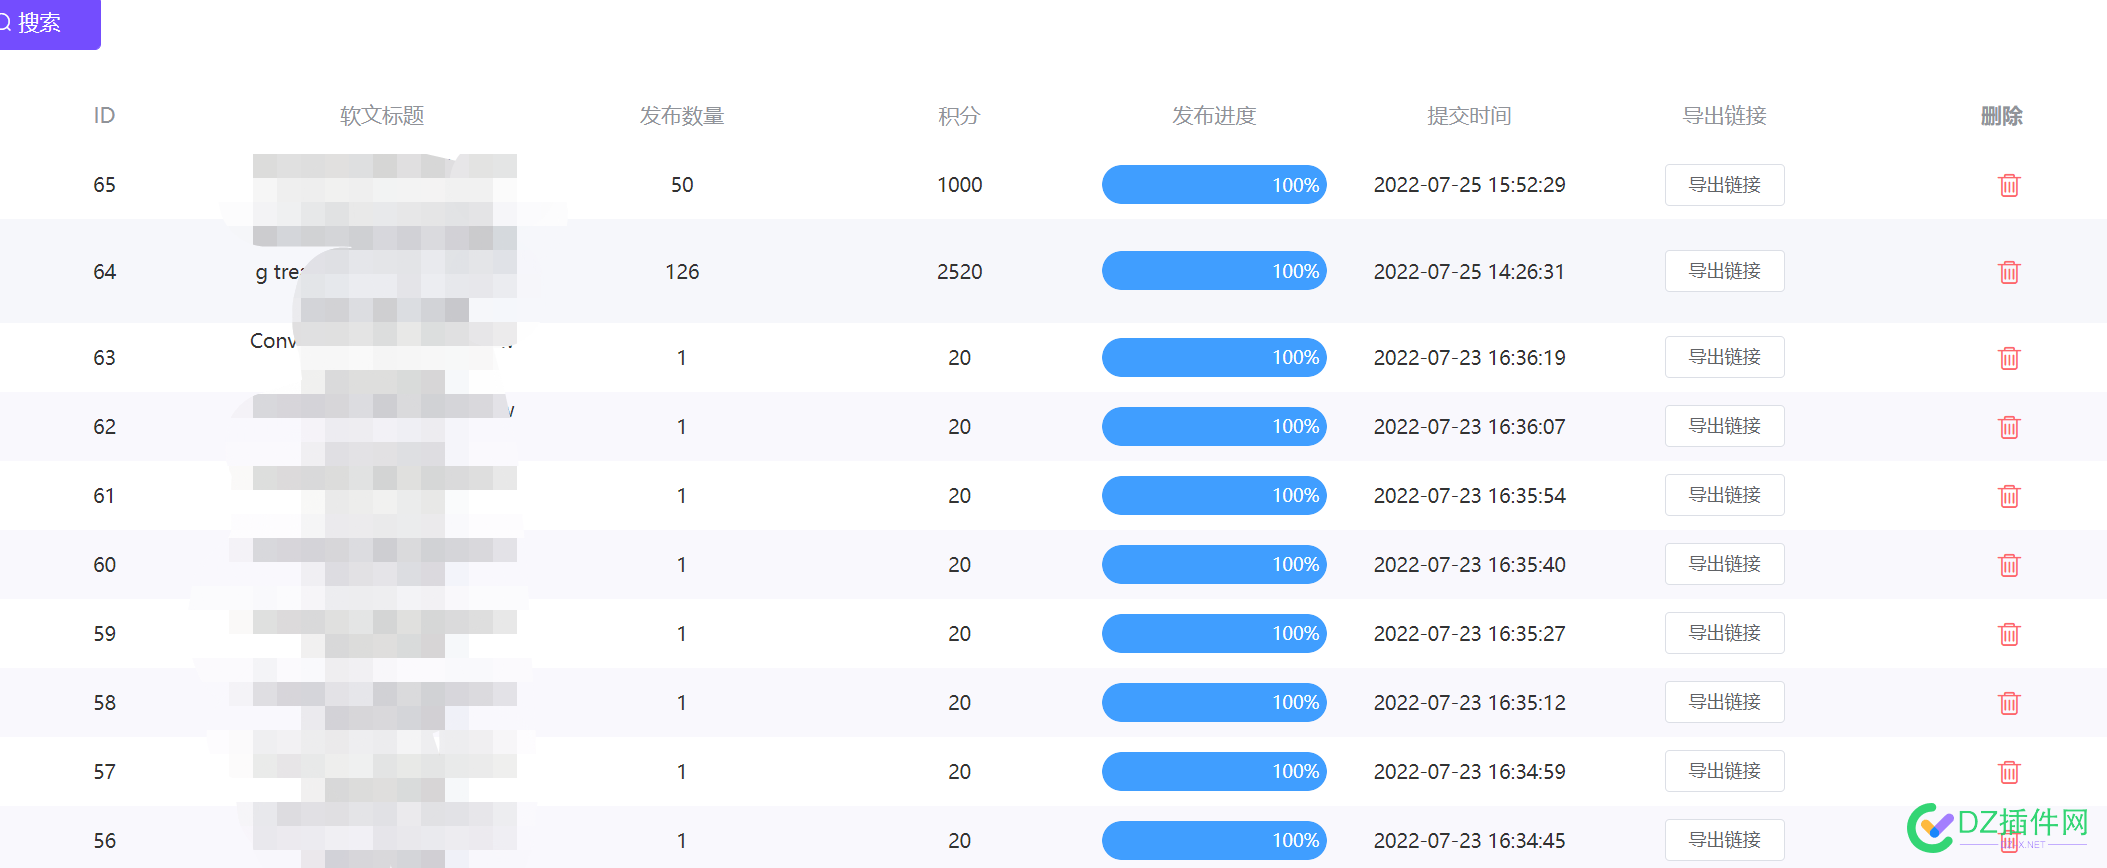This screenshot has width=2107, height=868.
Task: Select timestamp 2022-07-23 16:34:59
Action: click(1469, 772)
